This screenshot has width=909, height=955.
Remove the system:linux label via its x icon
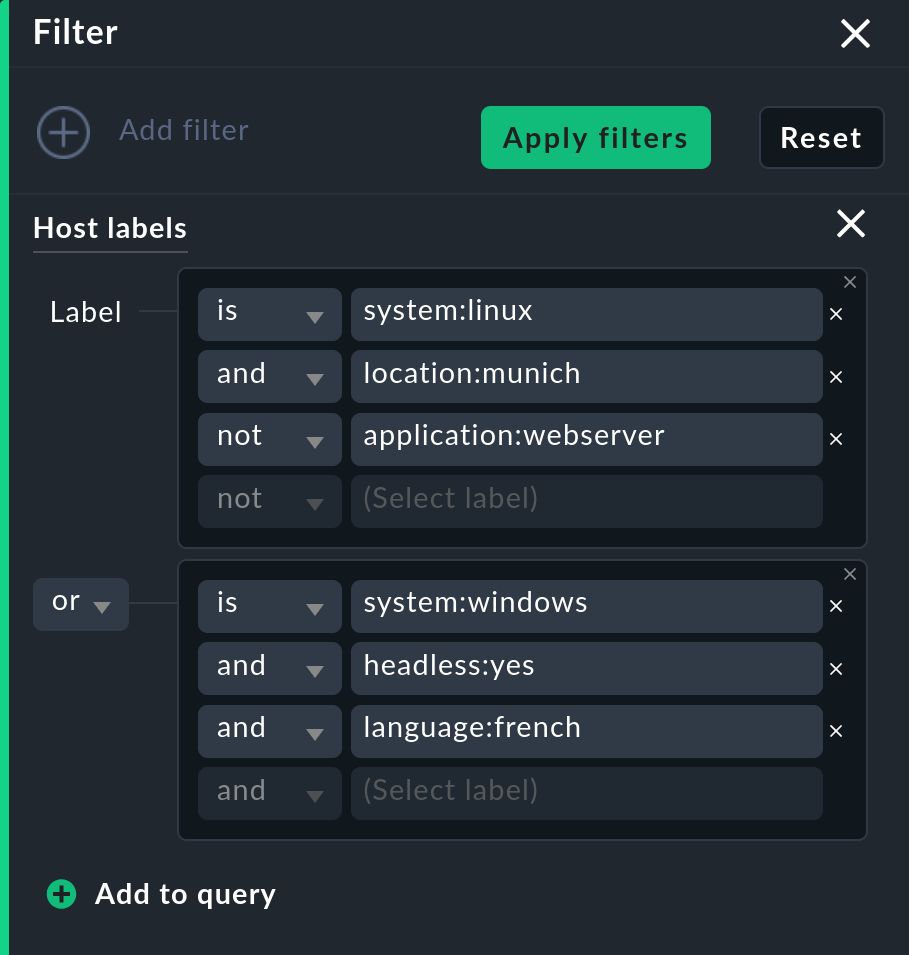click(836, 314)
